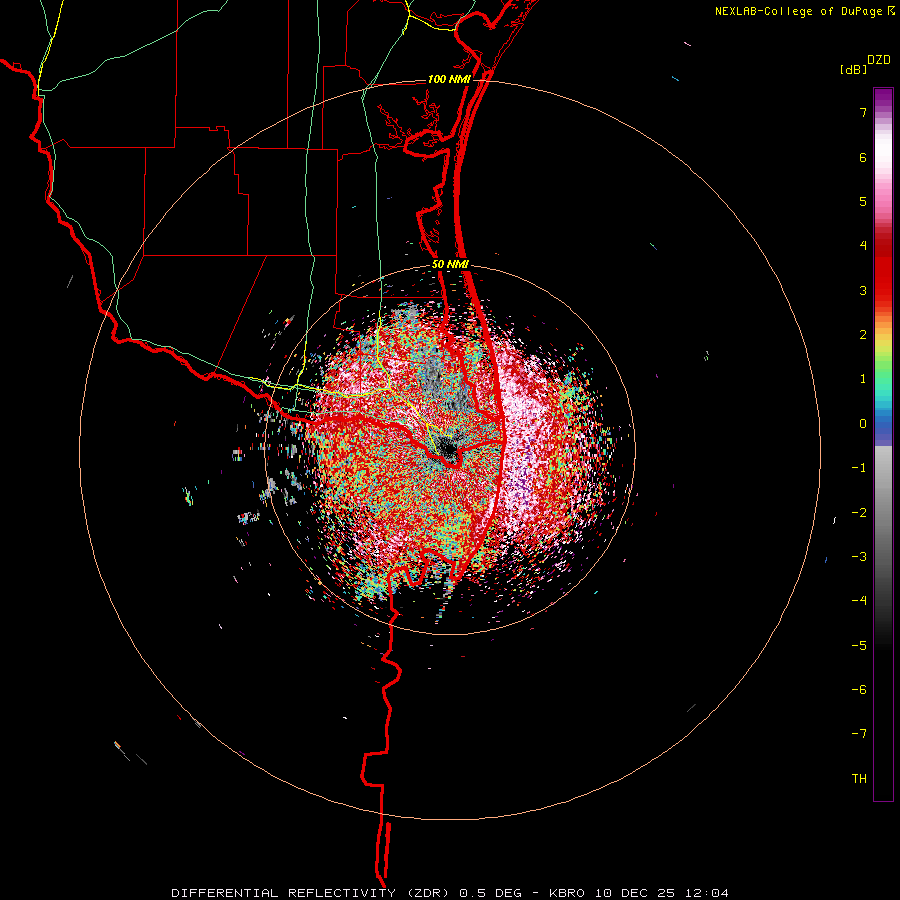Click the 100 NMI range ring label
This screenshot has width=900, height=900.
click(449, 79)
